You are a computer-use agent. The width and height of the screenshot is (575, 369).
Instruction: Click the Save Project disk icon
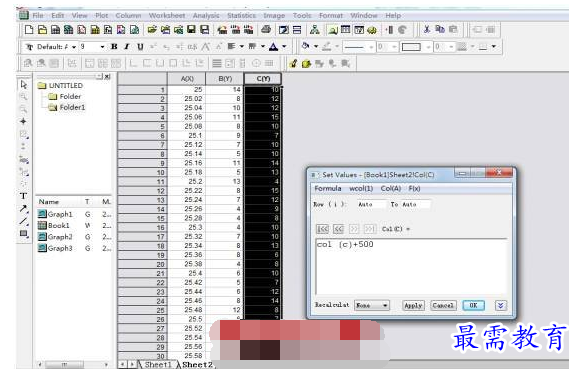pos(191,30)
